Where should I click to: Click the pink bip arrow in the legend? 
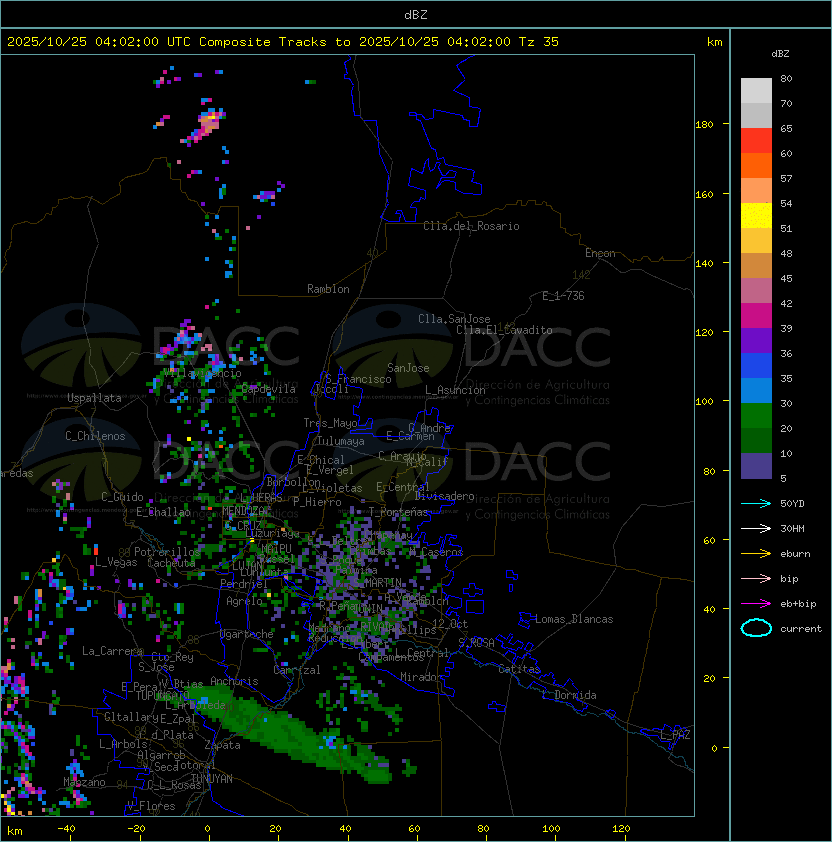click(756, 578)
